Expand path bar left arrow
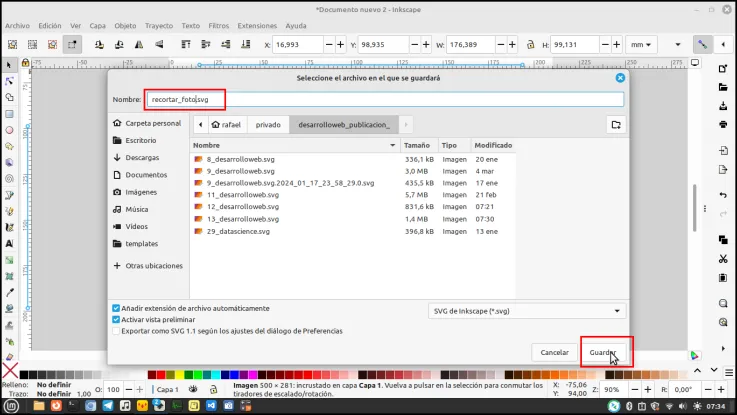 [x=201, y=125]
